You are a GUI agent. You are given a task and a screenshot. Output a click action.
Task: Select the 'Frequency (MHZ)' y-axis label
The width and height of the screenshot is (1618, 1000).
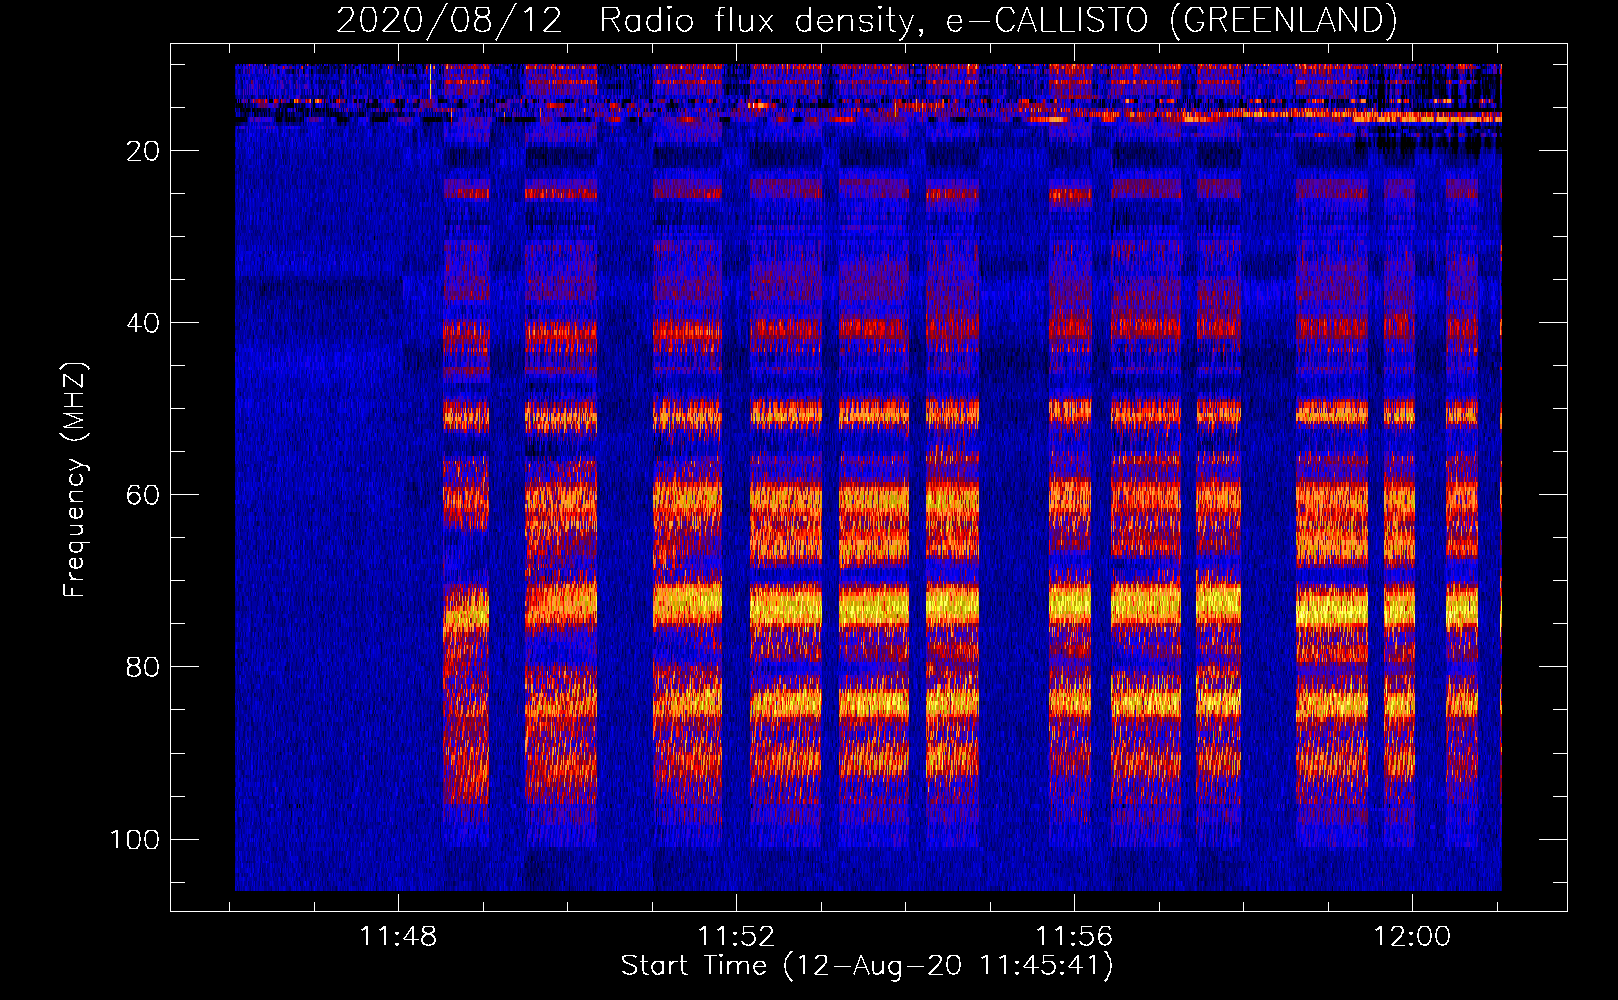(x=75, y=479)
